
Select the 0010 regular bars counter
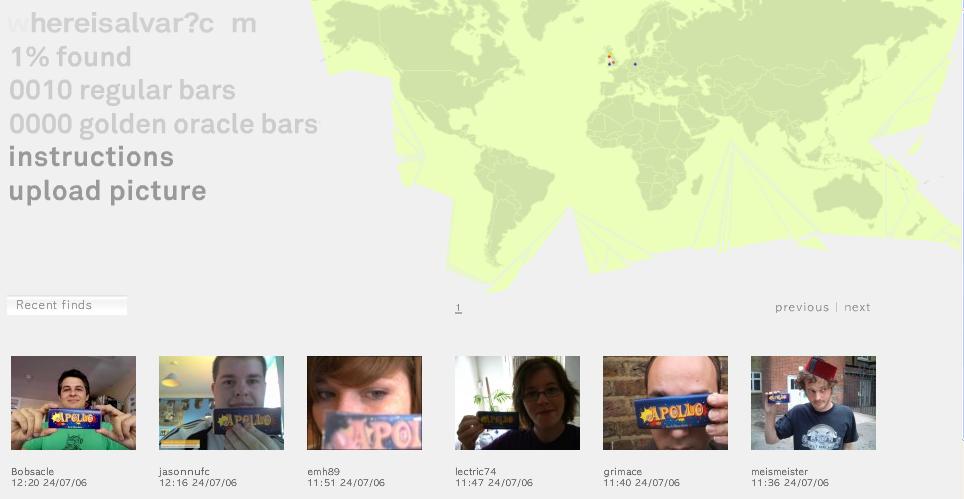(122, 90)
